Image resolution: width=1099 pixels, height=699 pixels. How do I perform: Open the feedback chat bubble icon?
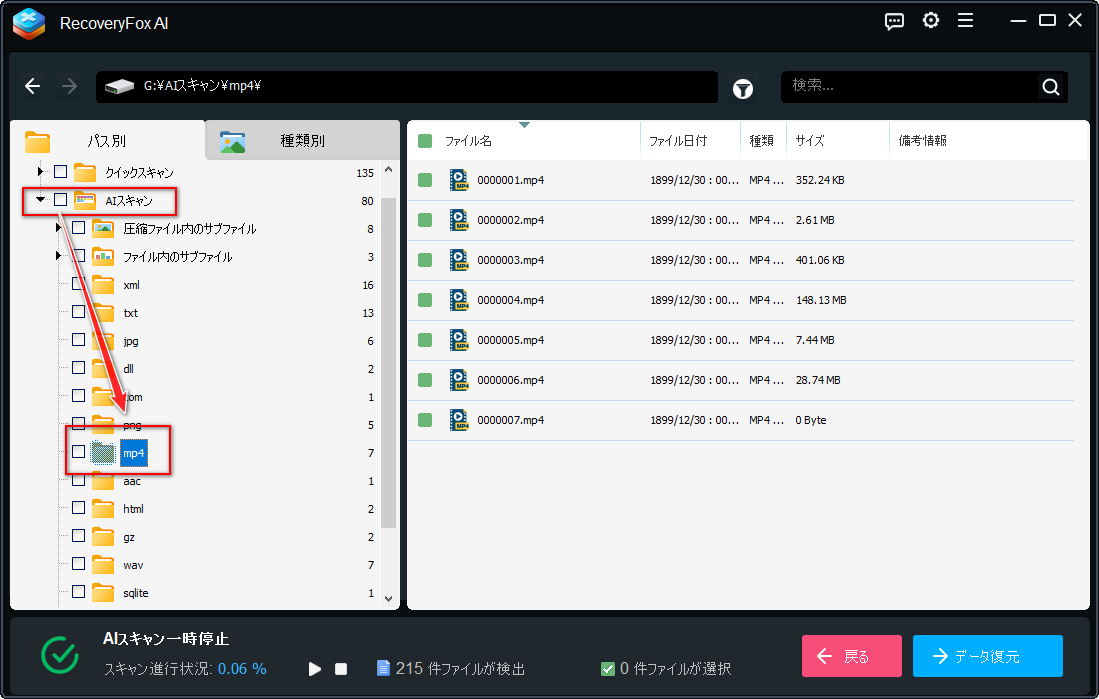pos(894,21)
